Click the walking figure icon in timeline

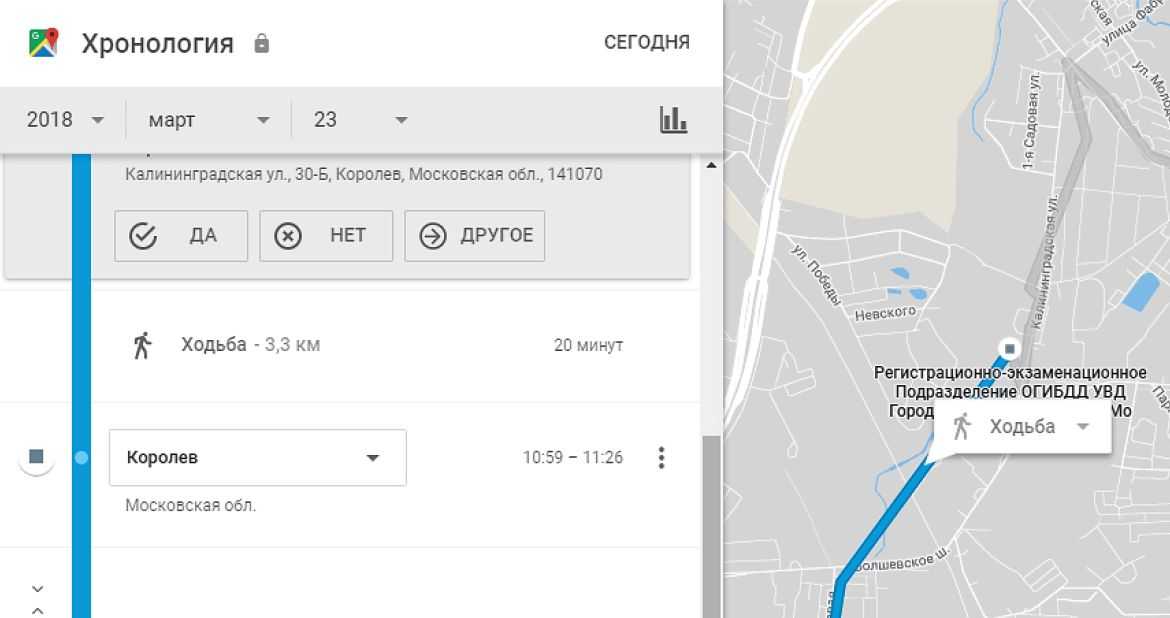click(x=142, y=345)
